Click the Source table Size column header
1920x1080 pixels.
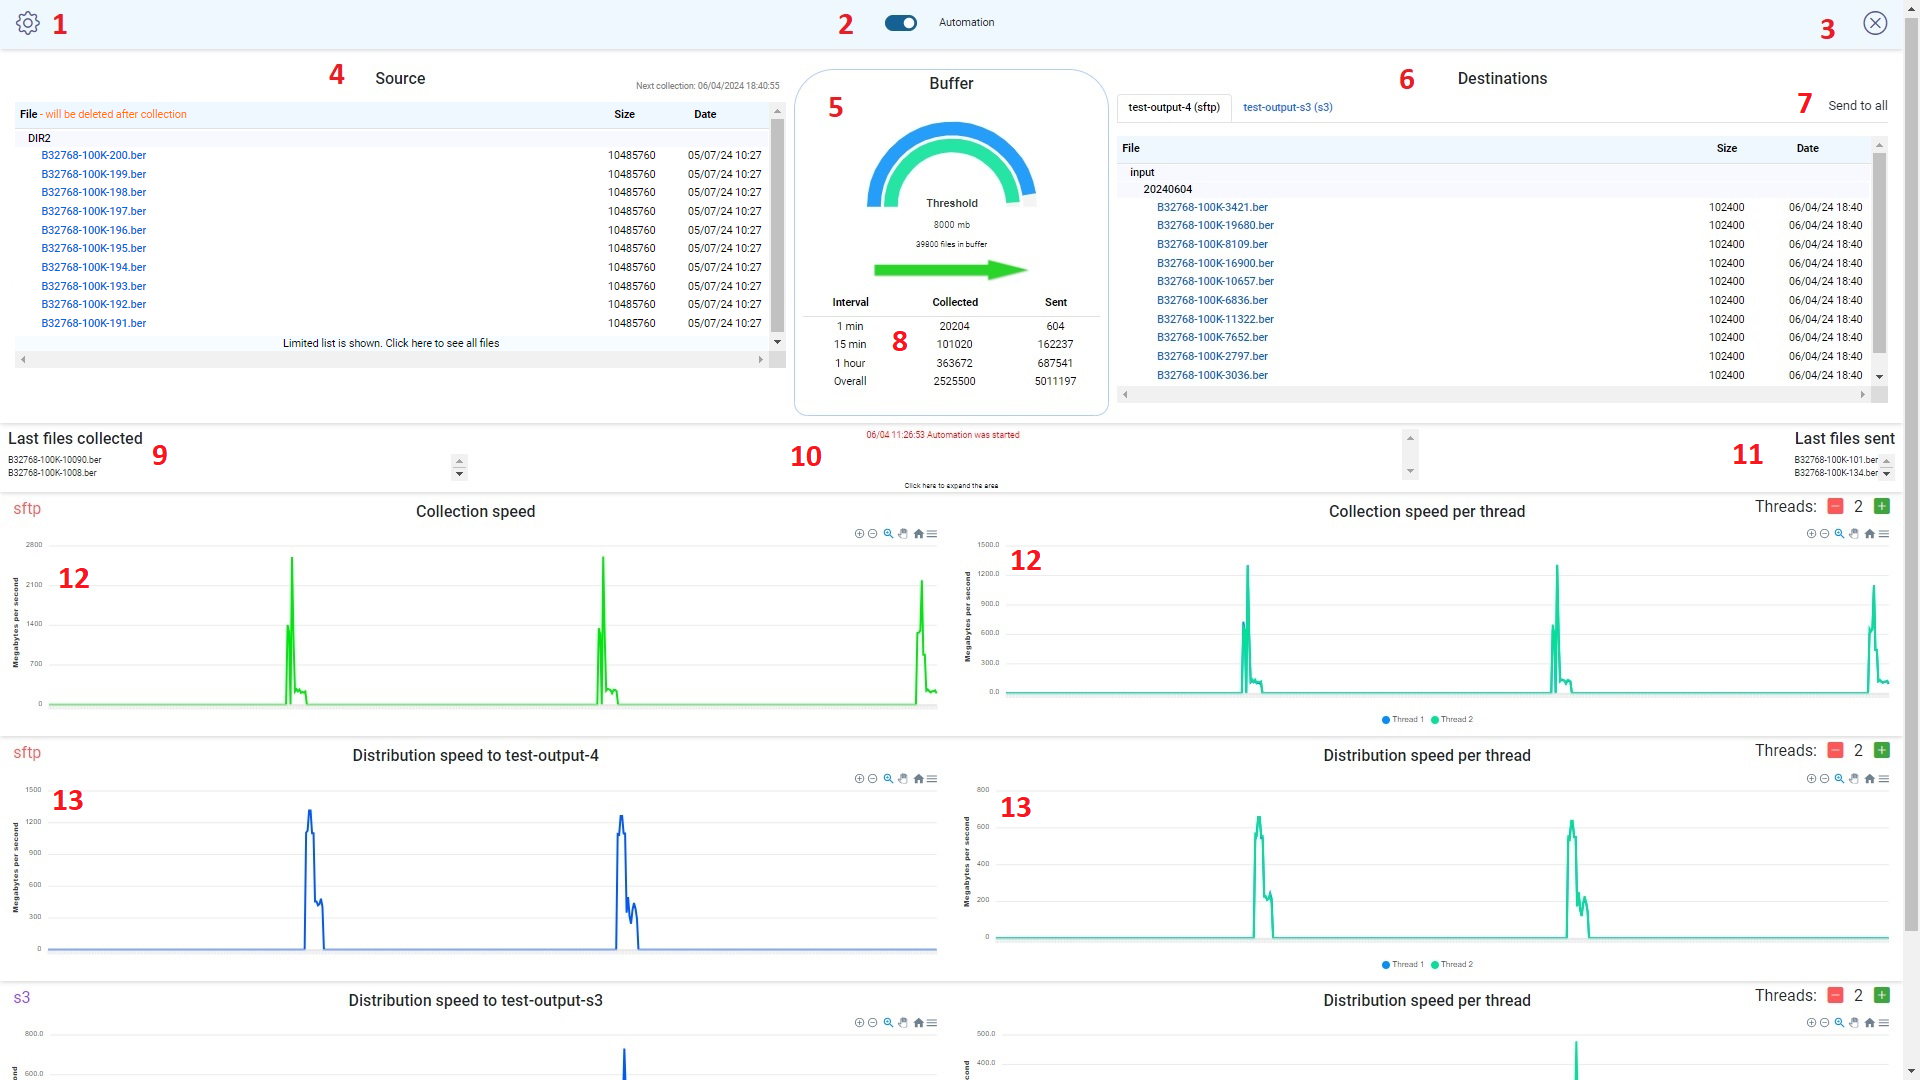[624, 115]
